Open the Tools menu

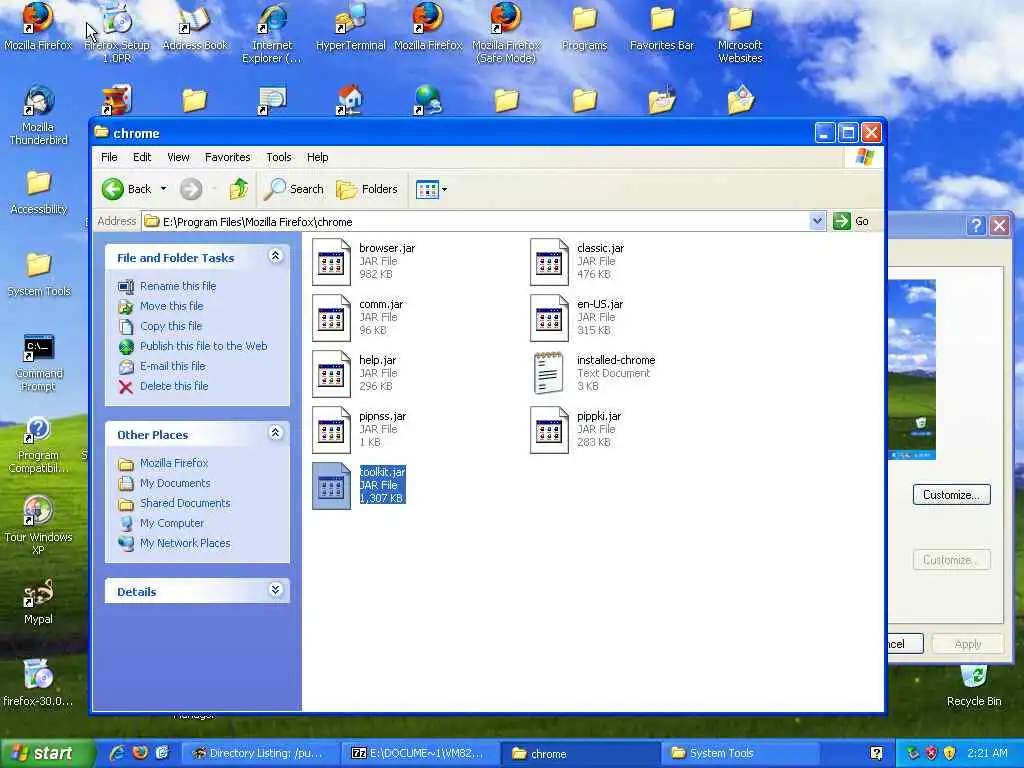point(279,157)
